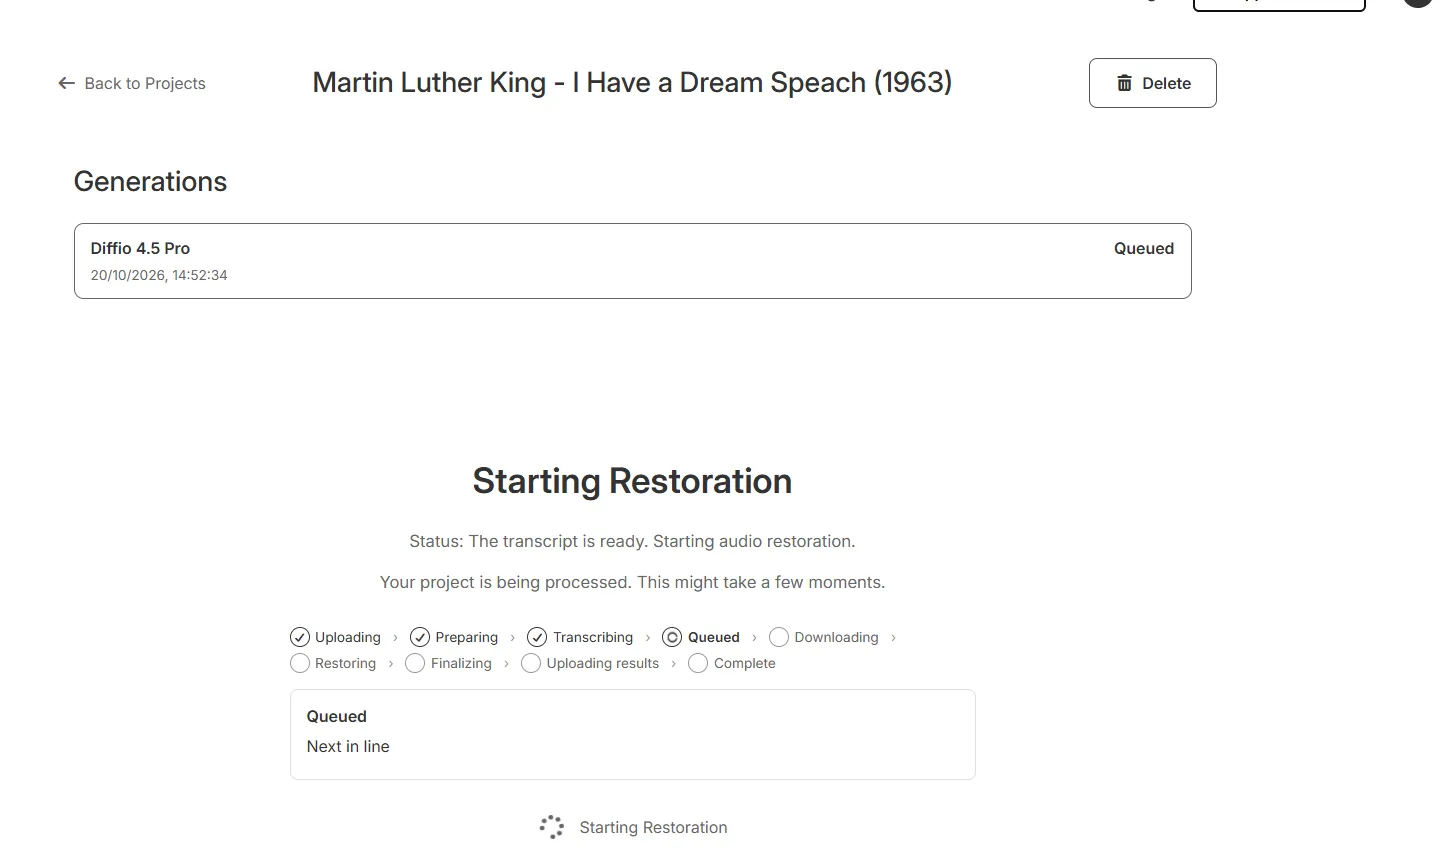Click the Uploading results step circle

tap(531, 663)
